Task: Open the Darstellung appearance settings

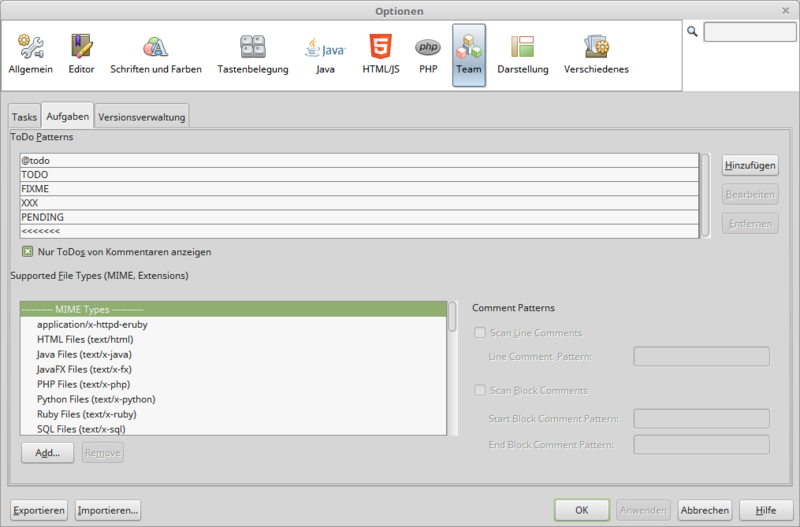Action: (x=522, y=55)
